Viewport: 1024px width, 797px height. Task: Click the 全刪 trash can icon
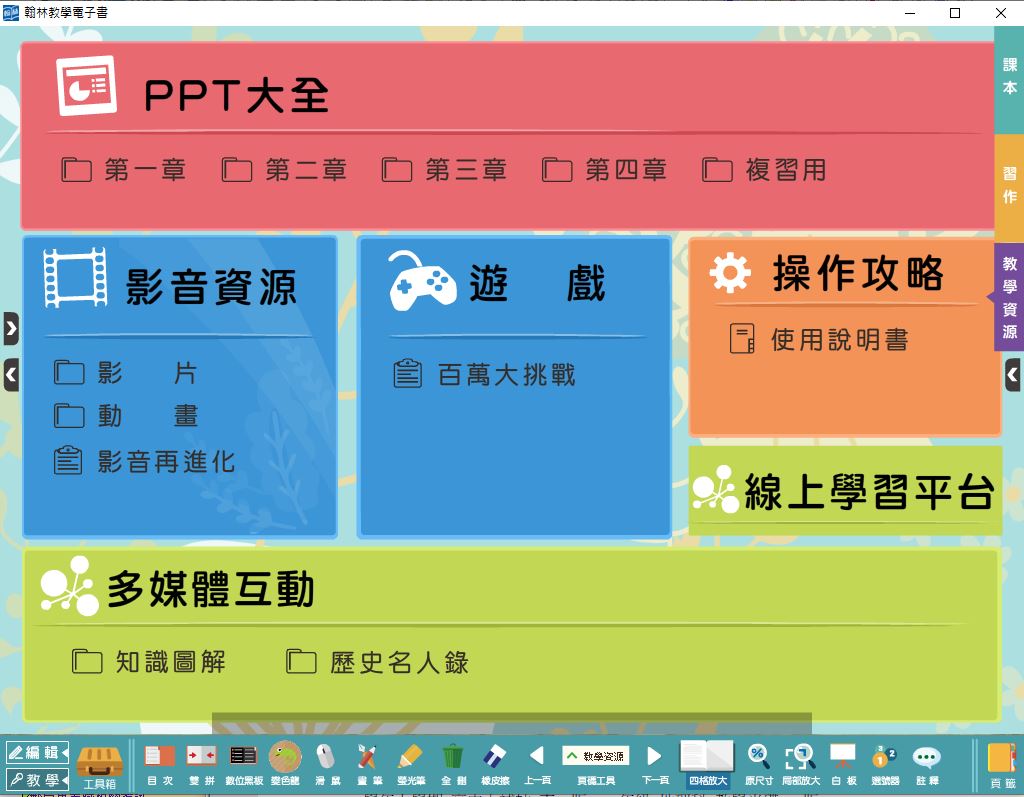(453, 763)
